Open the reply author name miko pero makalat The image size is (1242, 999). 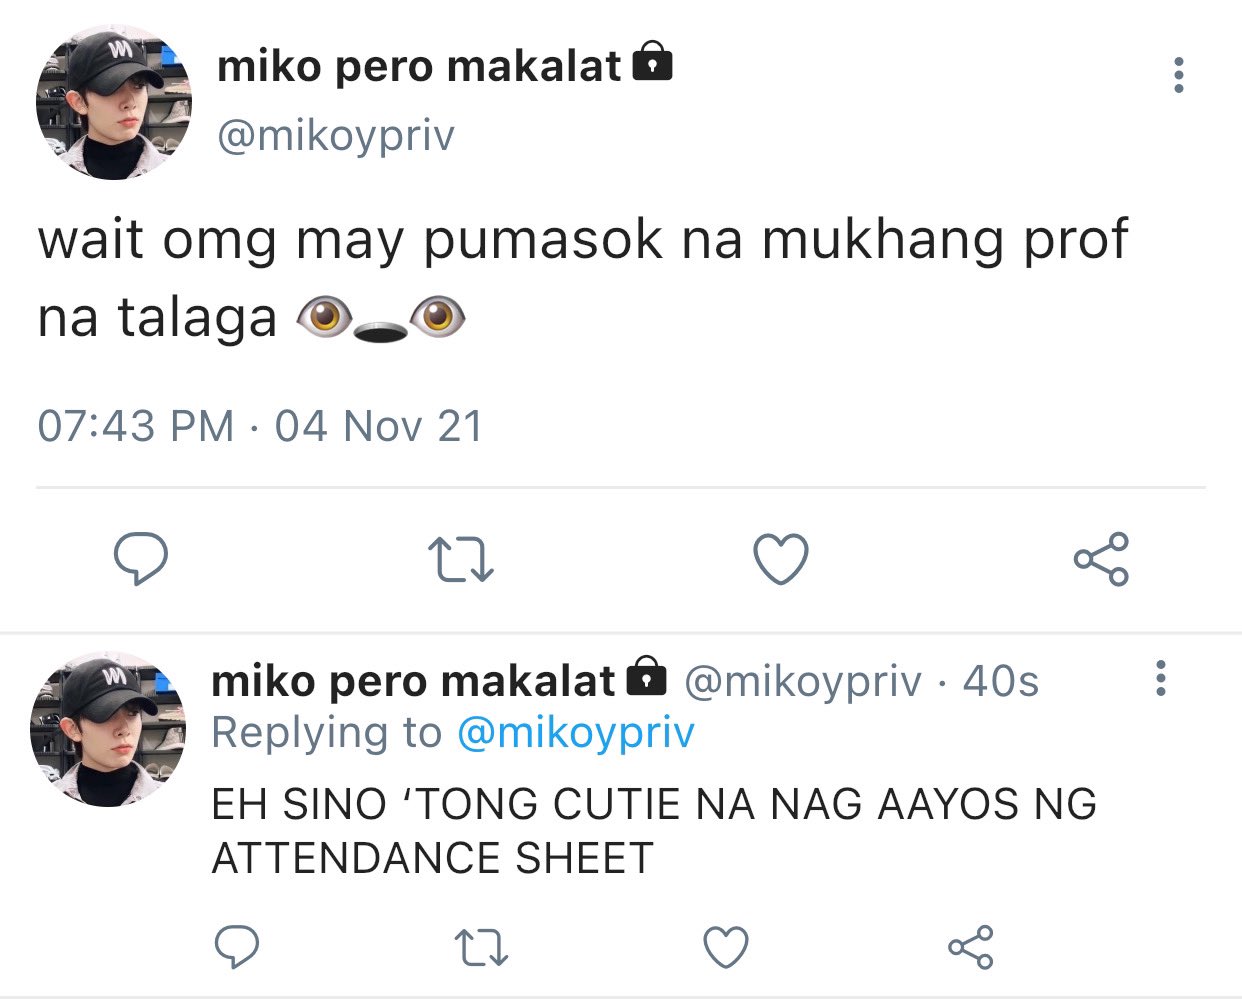tap(413, 681)
